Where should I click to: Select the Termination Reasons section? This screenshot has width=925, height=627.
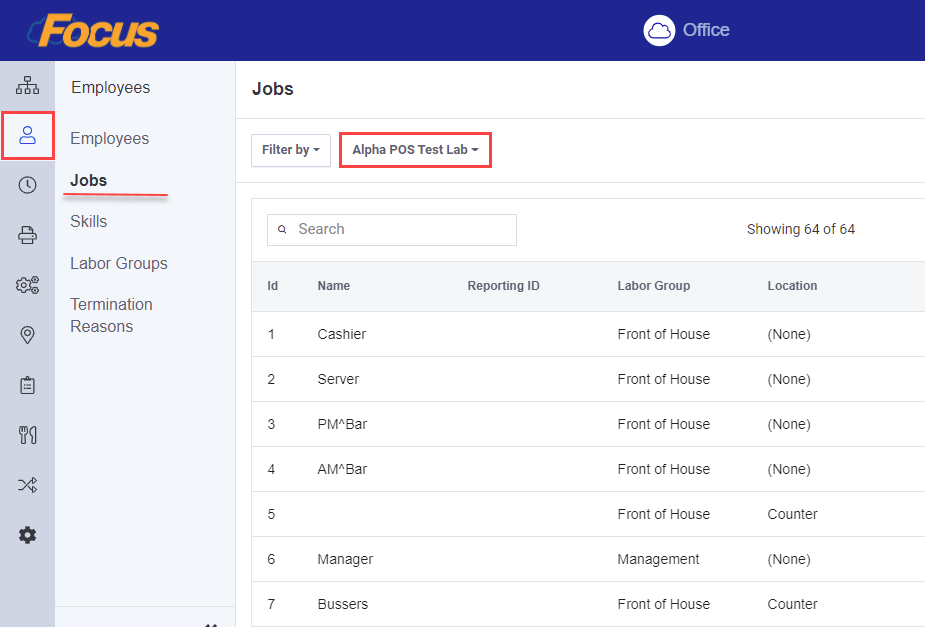pos(111,314)
